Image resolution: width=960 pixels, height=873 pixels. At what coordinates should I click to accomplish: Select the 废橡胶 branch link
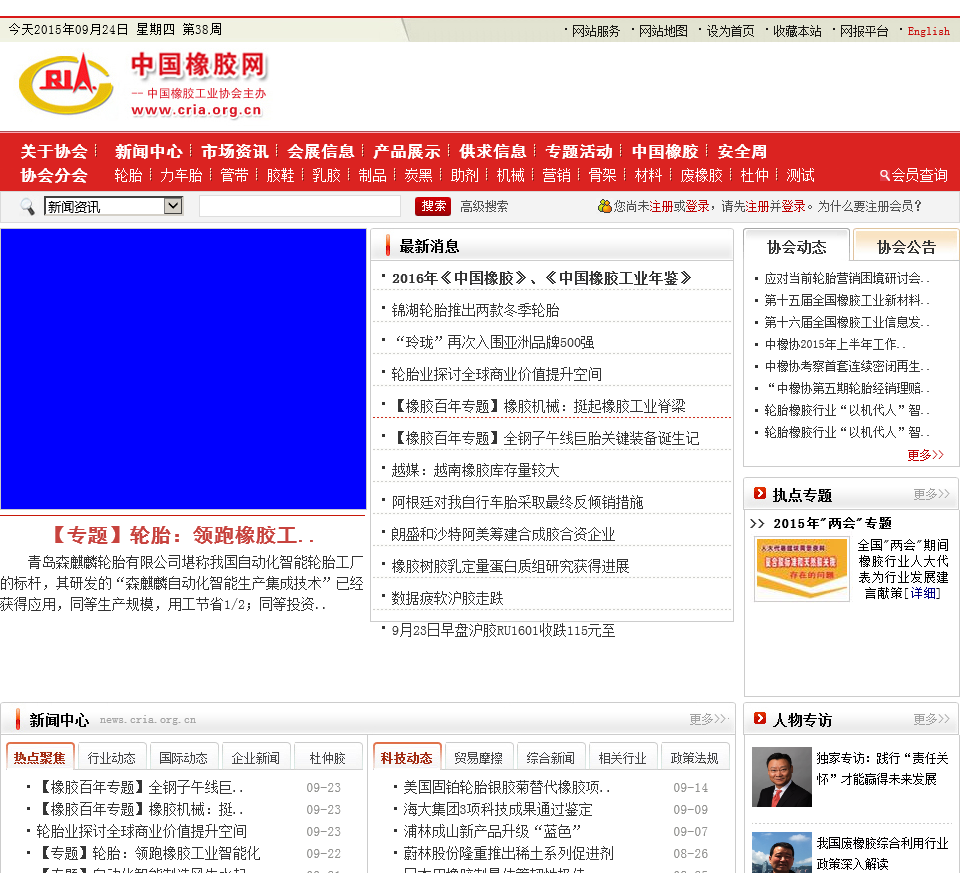(x=702, y=176)
